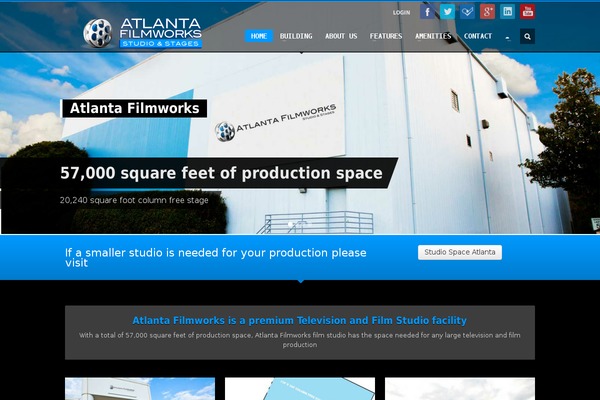Open the Features menu item

386,36
